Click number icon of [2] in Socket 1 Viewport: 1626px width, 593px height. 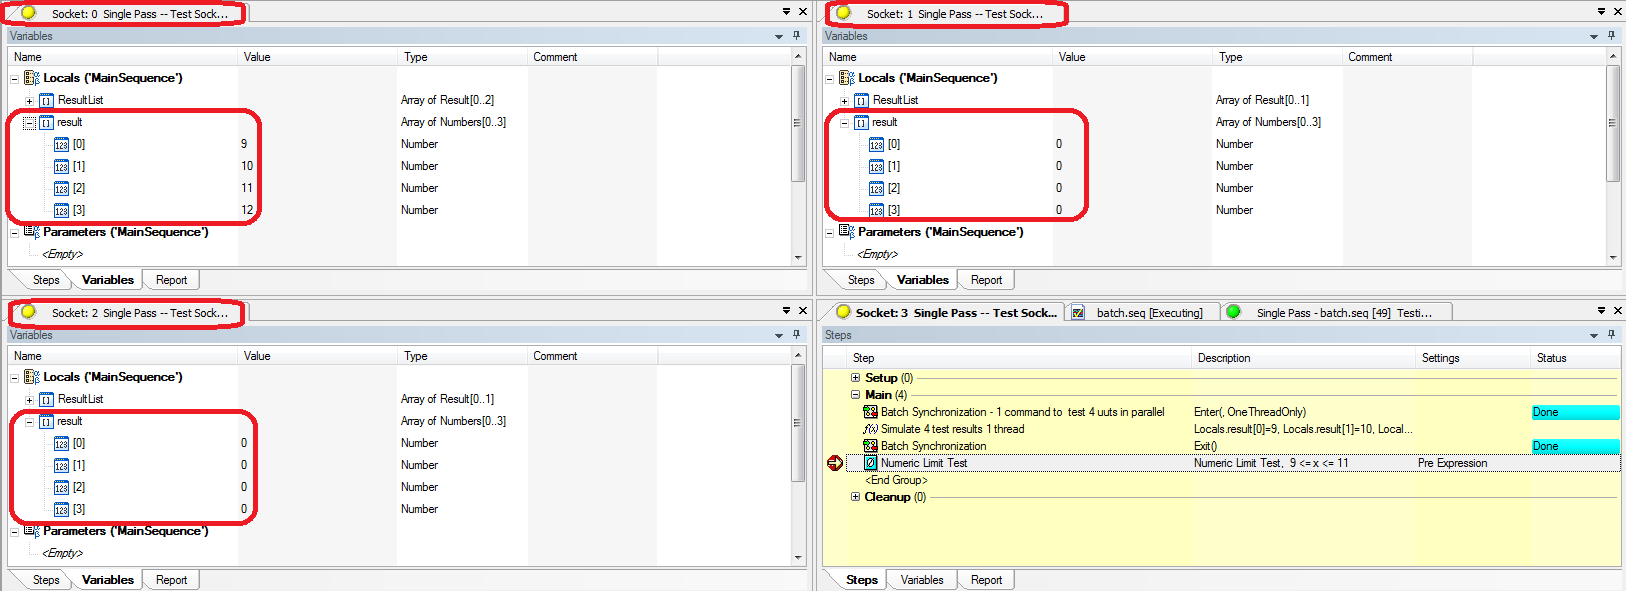pos(876,189)
